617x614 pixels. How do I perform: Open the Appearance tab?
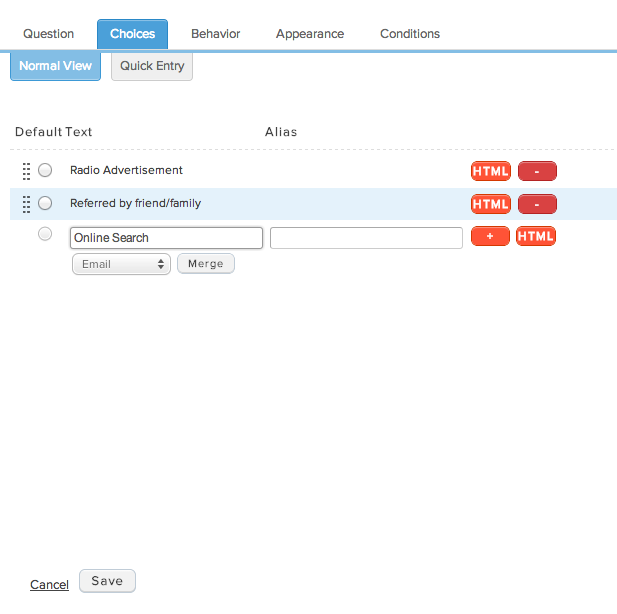(x=310, y=34)
